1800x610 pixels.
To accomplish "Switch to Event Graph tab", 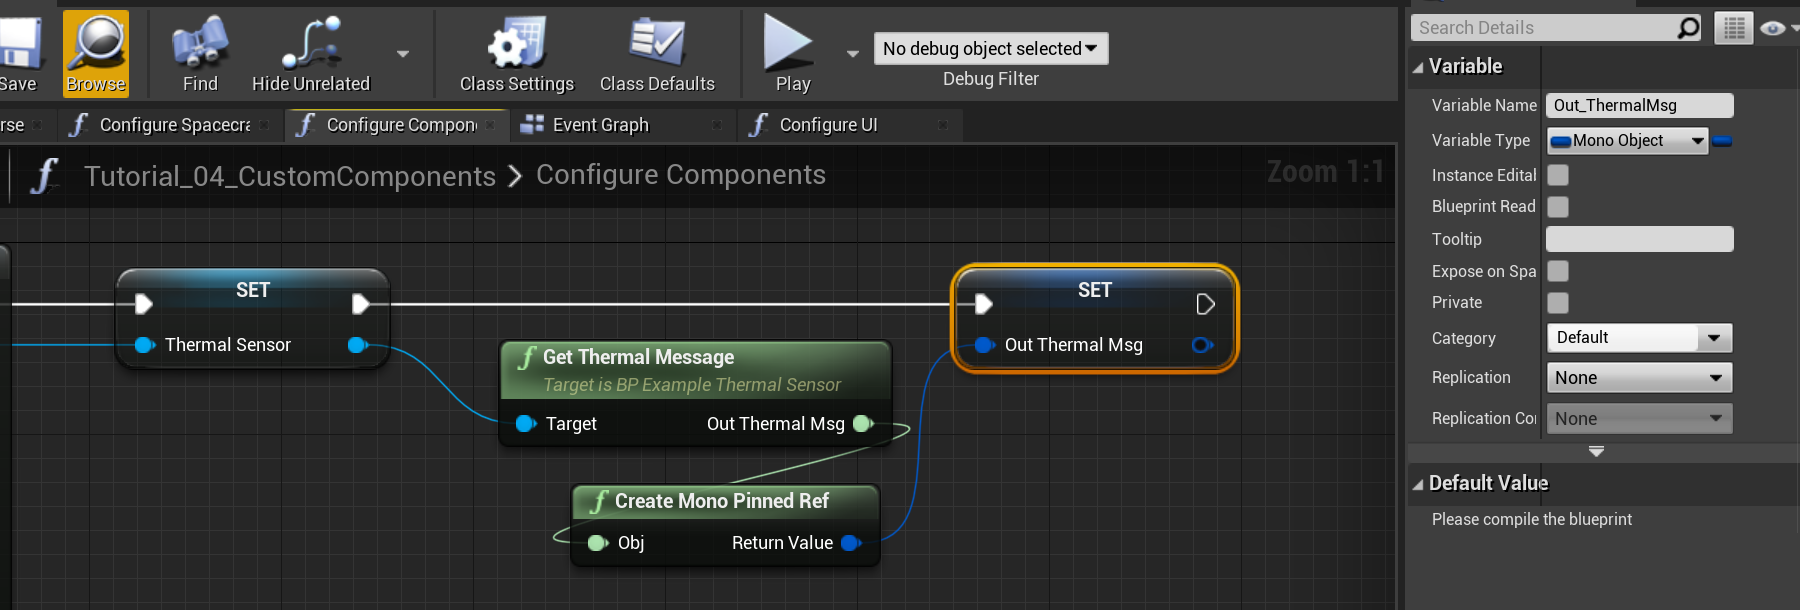I will point(622,125).
